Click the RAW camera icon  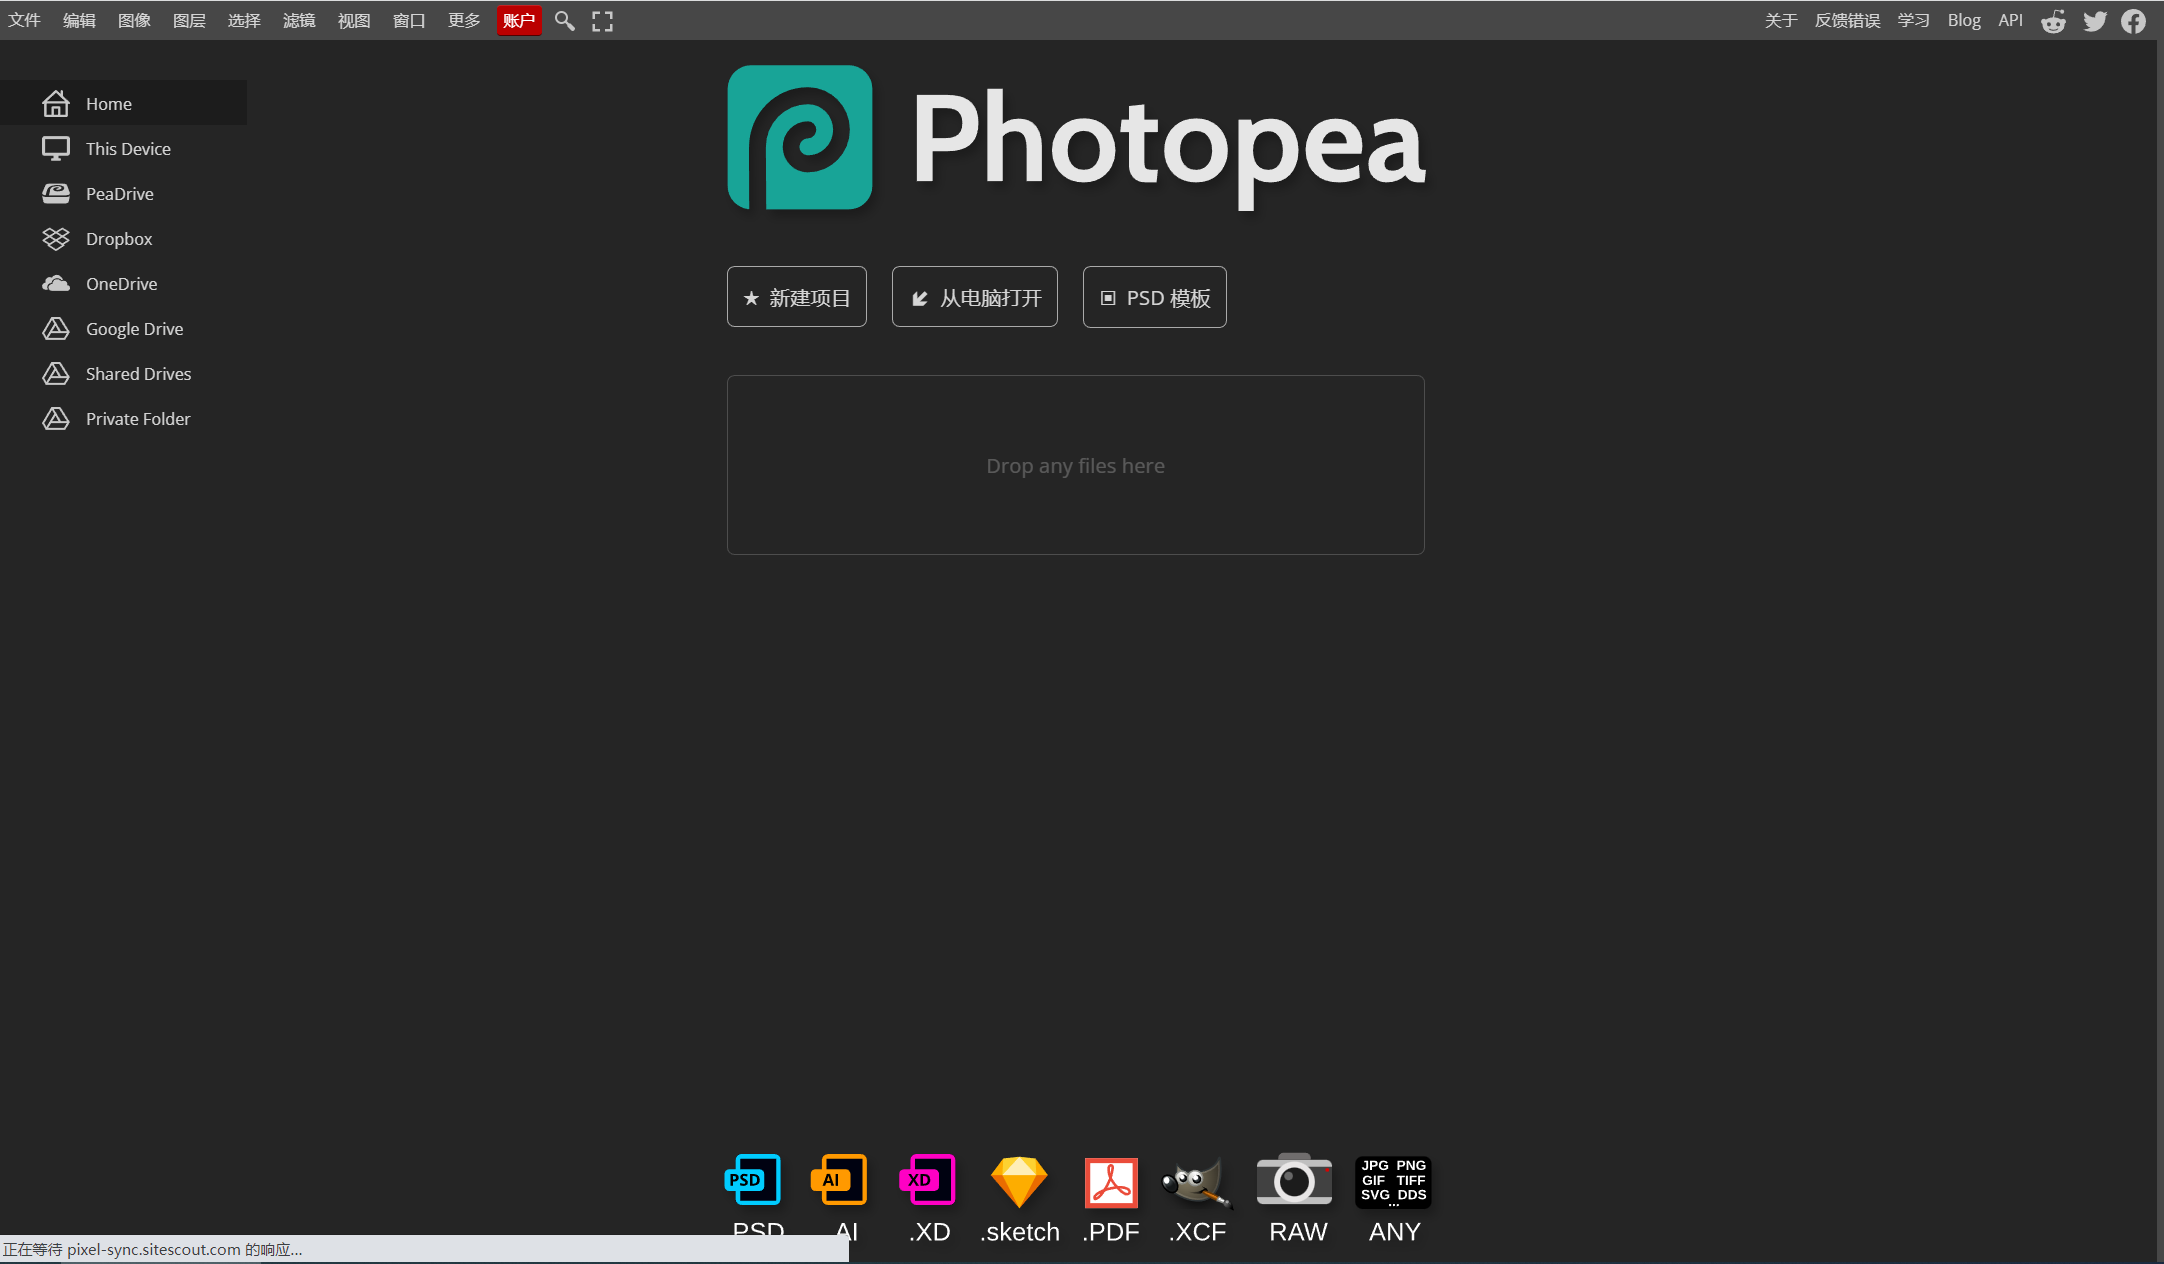[1294, 1181]
